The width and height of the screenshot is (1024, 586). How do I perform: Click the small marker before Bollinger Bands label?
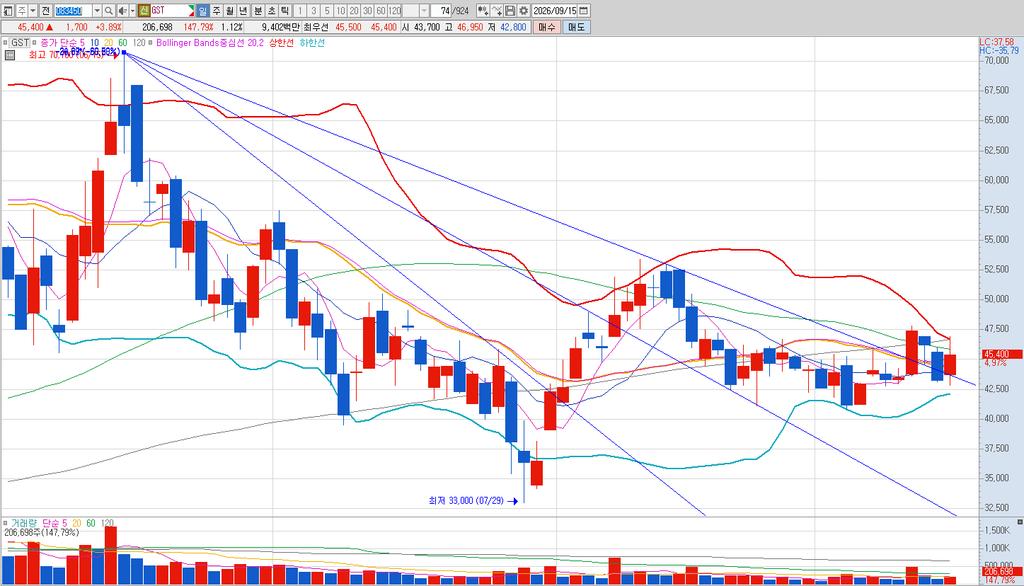pos(151,43)
